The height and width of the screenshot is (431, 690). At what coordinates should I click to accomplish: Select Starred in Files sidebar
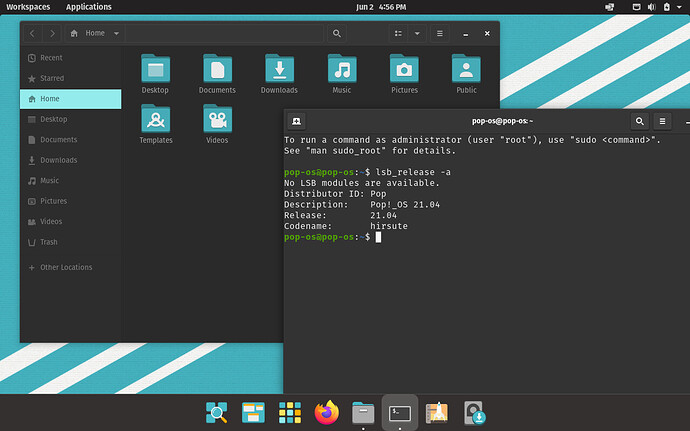(x=70, y=78)
